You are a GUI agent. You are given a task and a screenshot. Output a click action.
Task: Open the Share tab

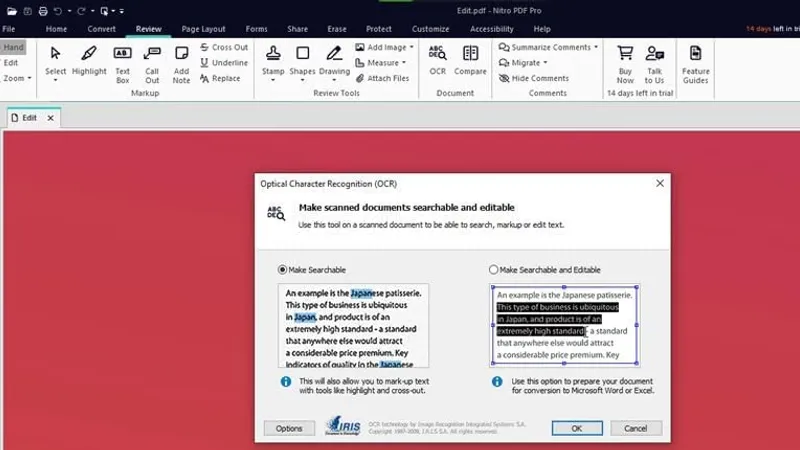(297, 29)
